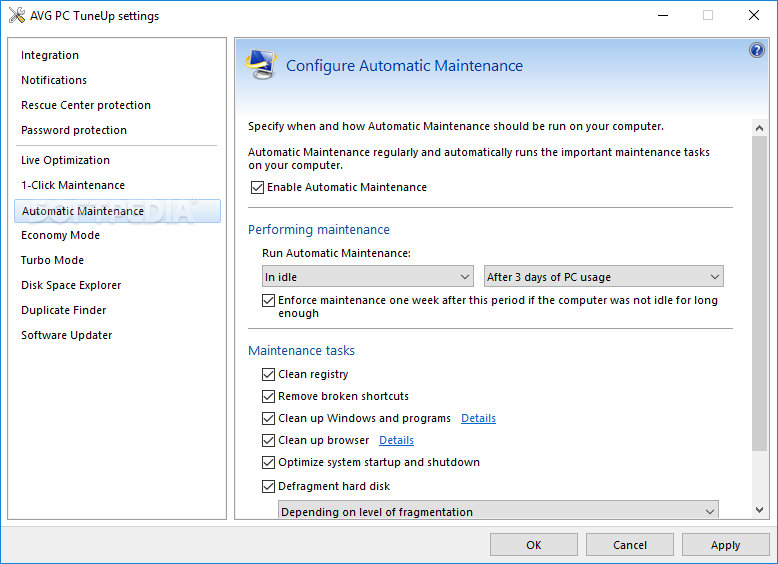Open Notifications settings page
Screen dimensions: 778x564
click(x=54, y=80)
